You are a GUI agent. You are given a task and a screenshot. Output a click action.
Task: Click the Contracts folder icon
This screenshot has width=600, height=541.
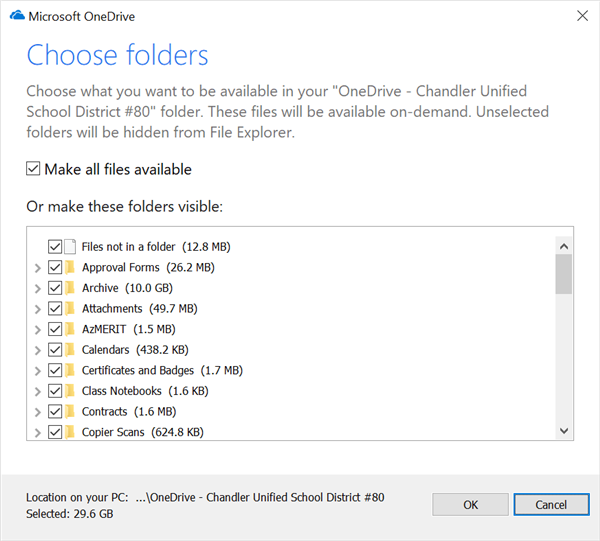[70, 412]
